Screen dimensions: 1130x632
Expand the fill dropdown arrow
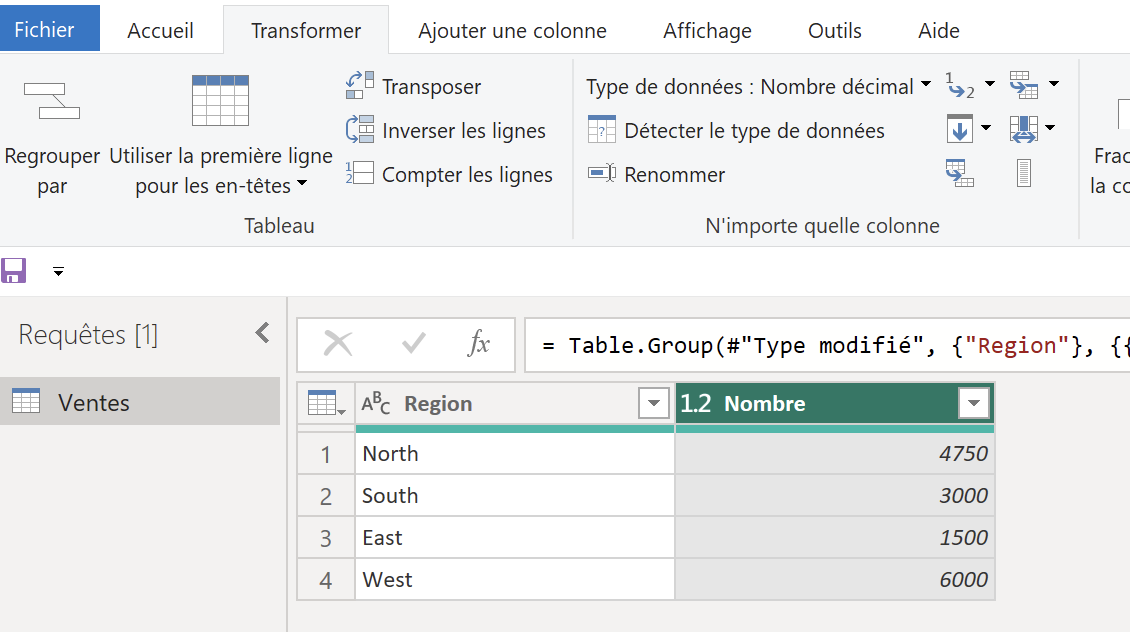[x=986, y=128]
